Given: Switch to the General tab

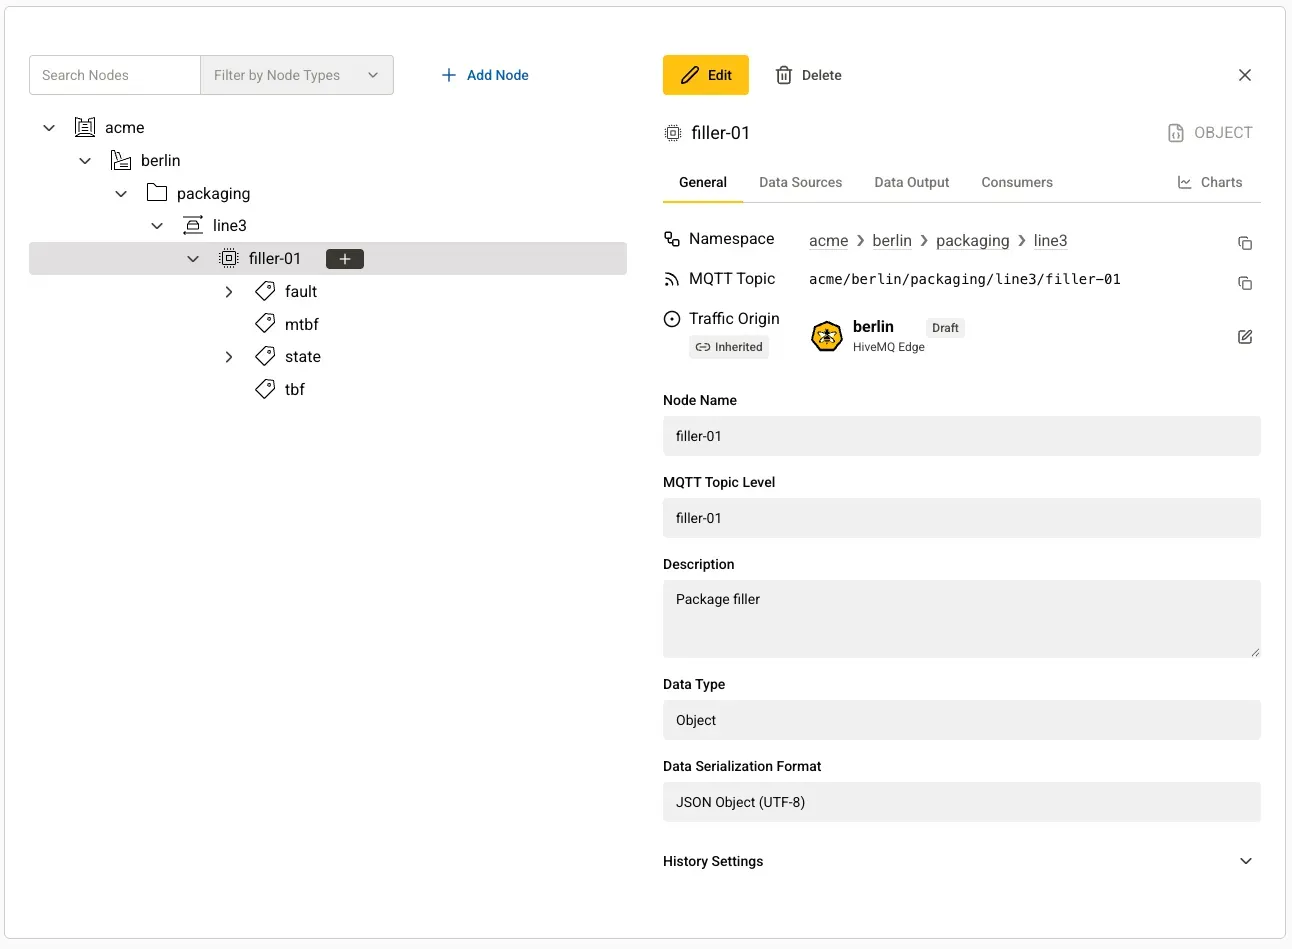Looking at the screenshot, I should point(703,182).
